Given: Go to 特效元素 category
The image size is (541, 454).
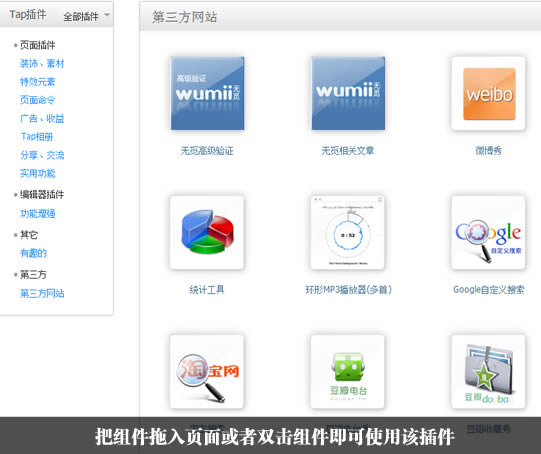Looking at the screenshot, I should pyautogui.click(x=38, y=82).
